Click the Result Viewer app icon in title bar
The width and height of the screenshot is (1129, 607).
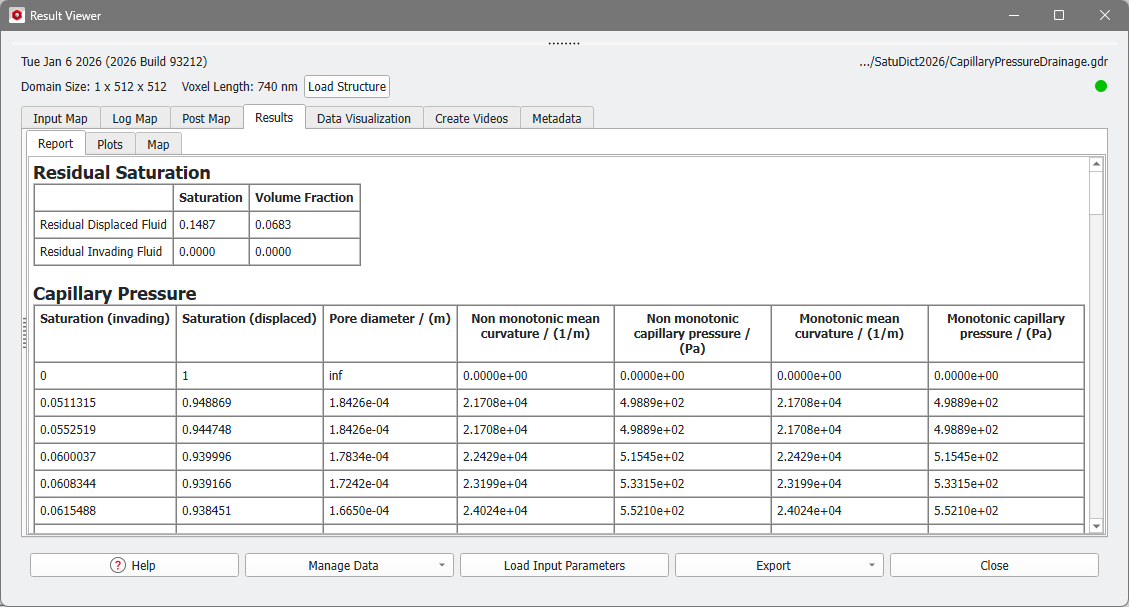click(x=16, y=16)
